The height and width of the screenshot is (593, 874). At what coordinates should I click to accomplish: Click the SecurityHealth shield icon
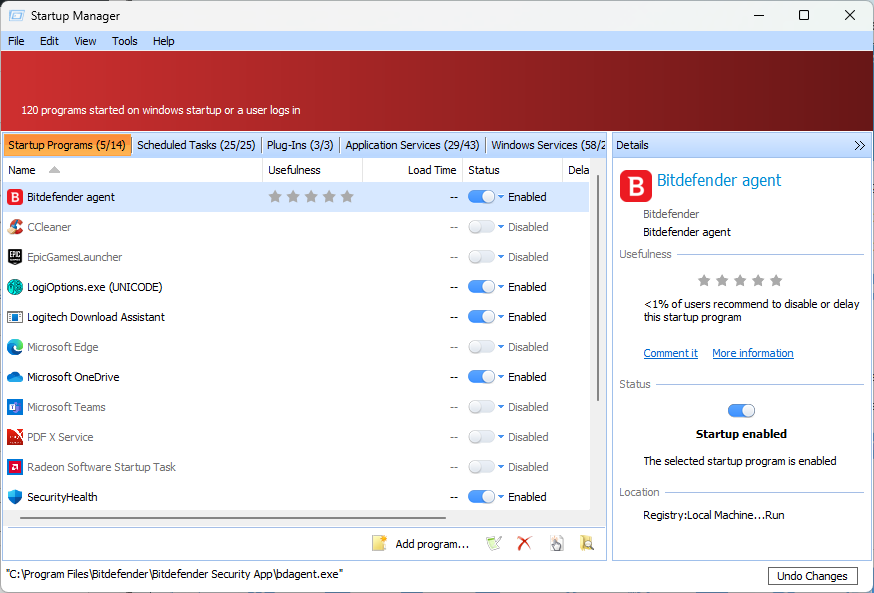coord(15,497)
